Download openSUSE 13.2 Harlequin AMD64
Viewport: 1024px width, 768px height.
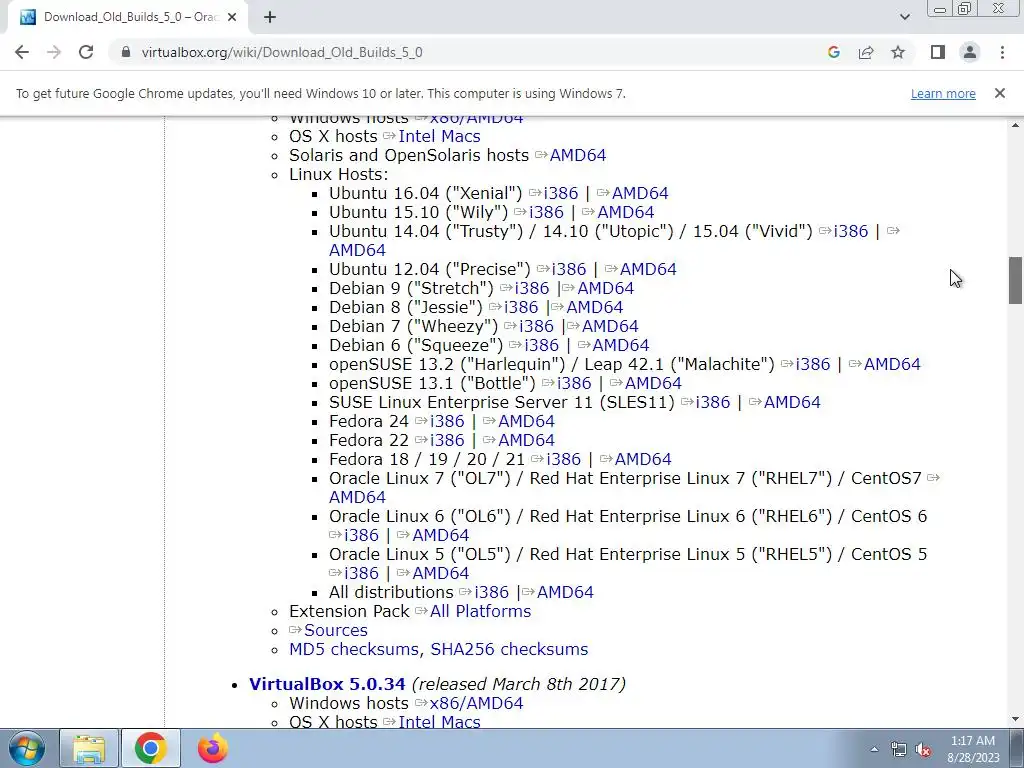coord(892,364)
